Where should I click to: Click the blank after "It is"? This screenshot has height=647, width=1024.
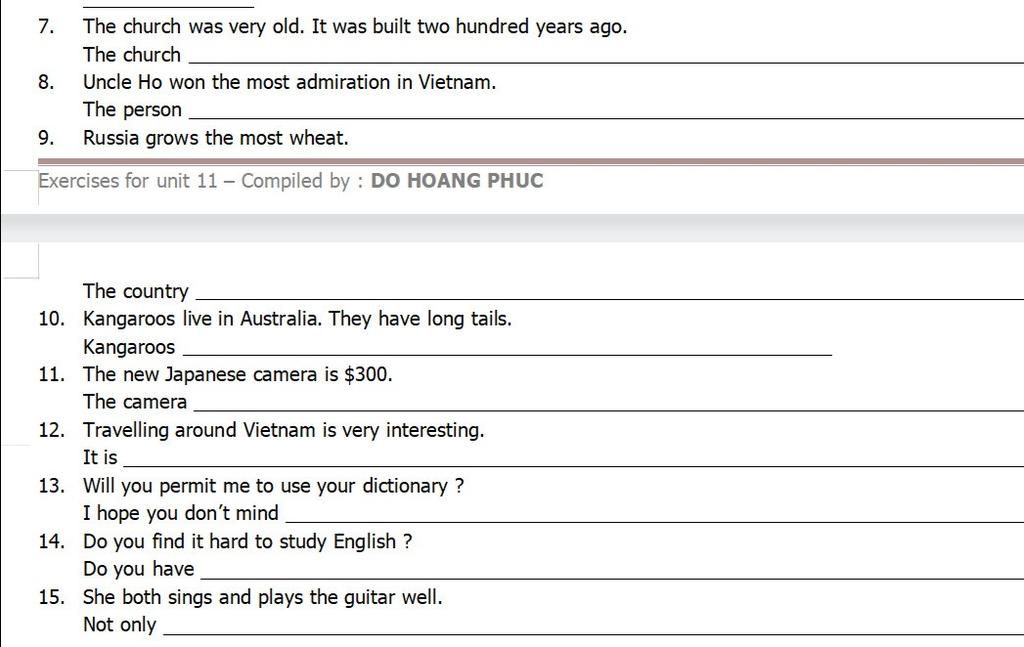573,460
